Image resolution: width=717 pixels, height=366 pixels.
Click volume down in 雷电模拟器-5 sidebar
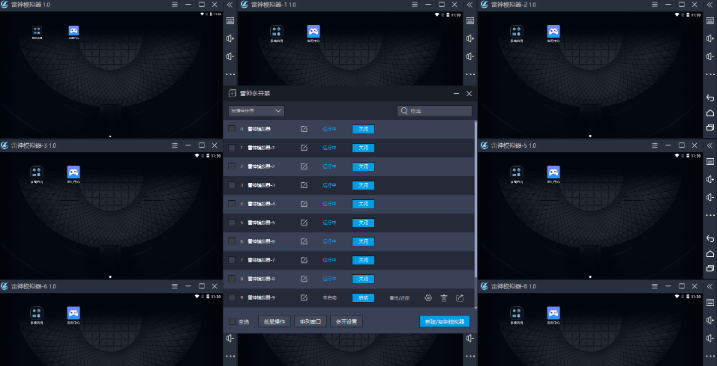click(710, 197)
